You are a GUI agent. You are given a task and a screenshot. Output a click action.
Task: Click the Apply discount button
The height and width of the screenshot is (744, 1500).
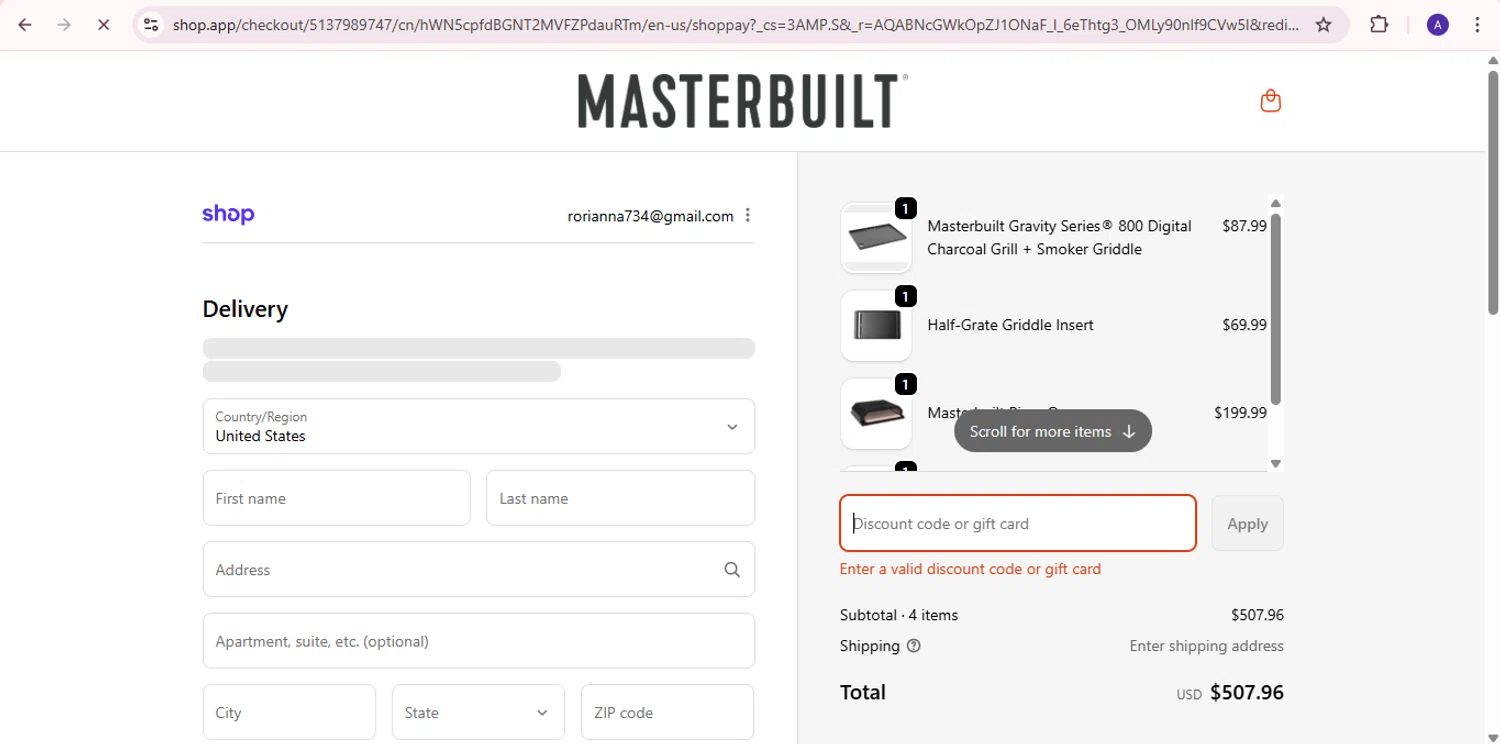pos(1247,523)
